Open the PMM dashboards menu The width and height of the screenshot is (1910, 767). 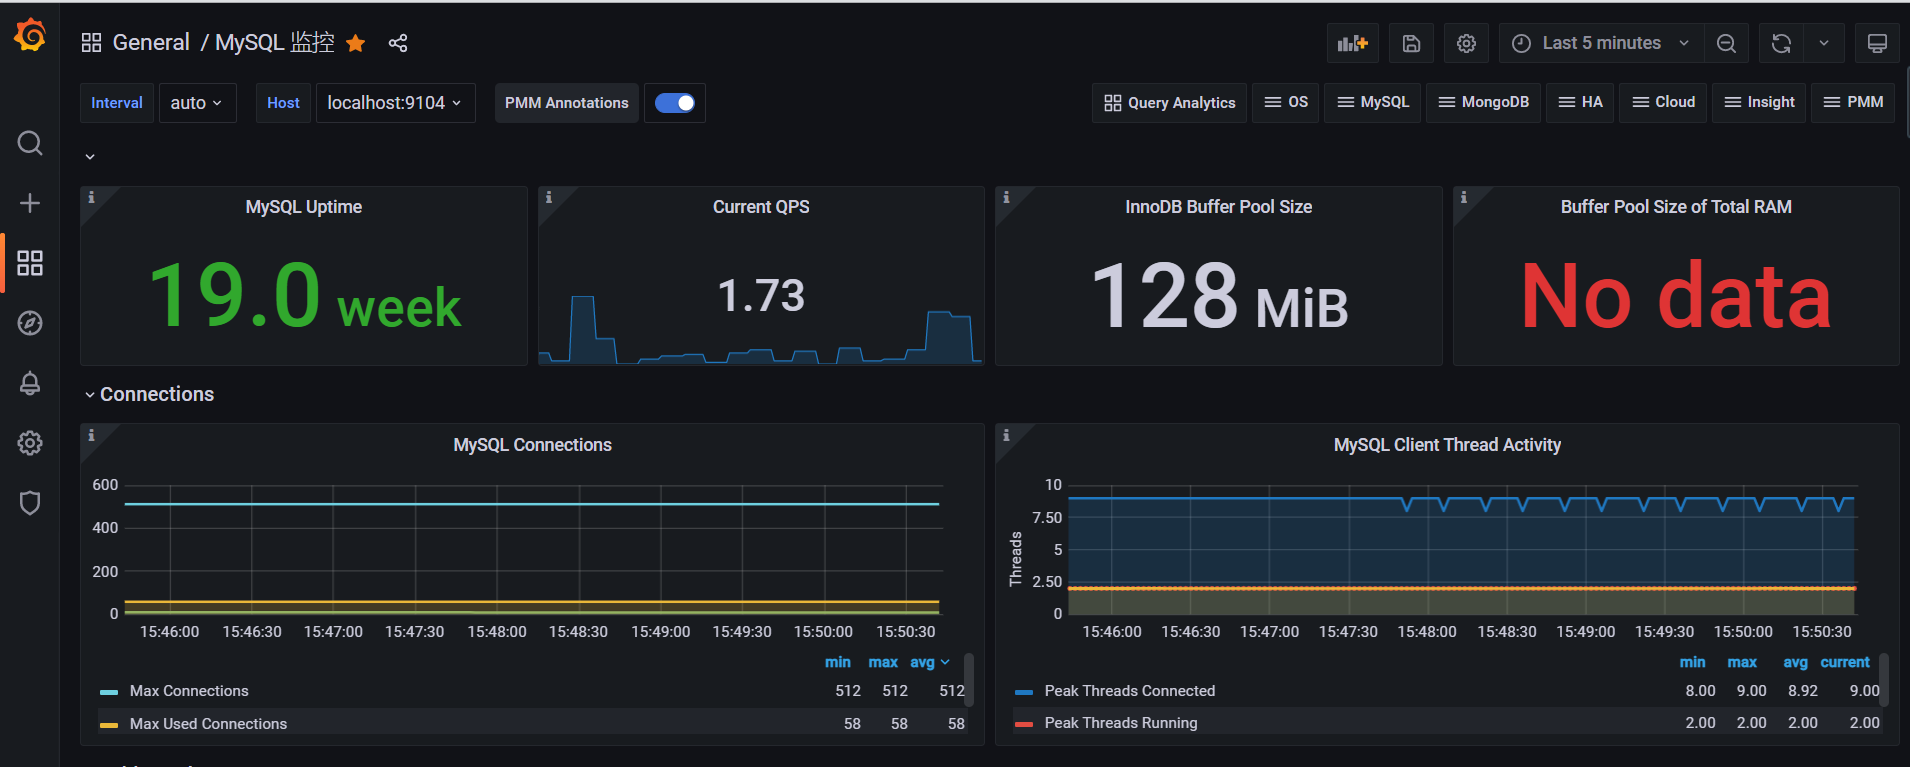(x=1854, y=103)
